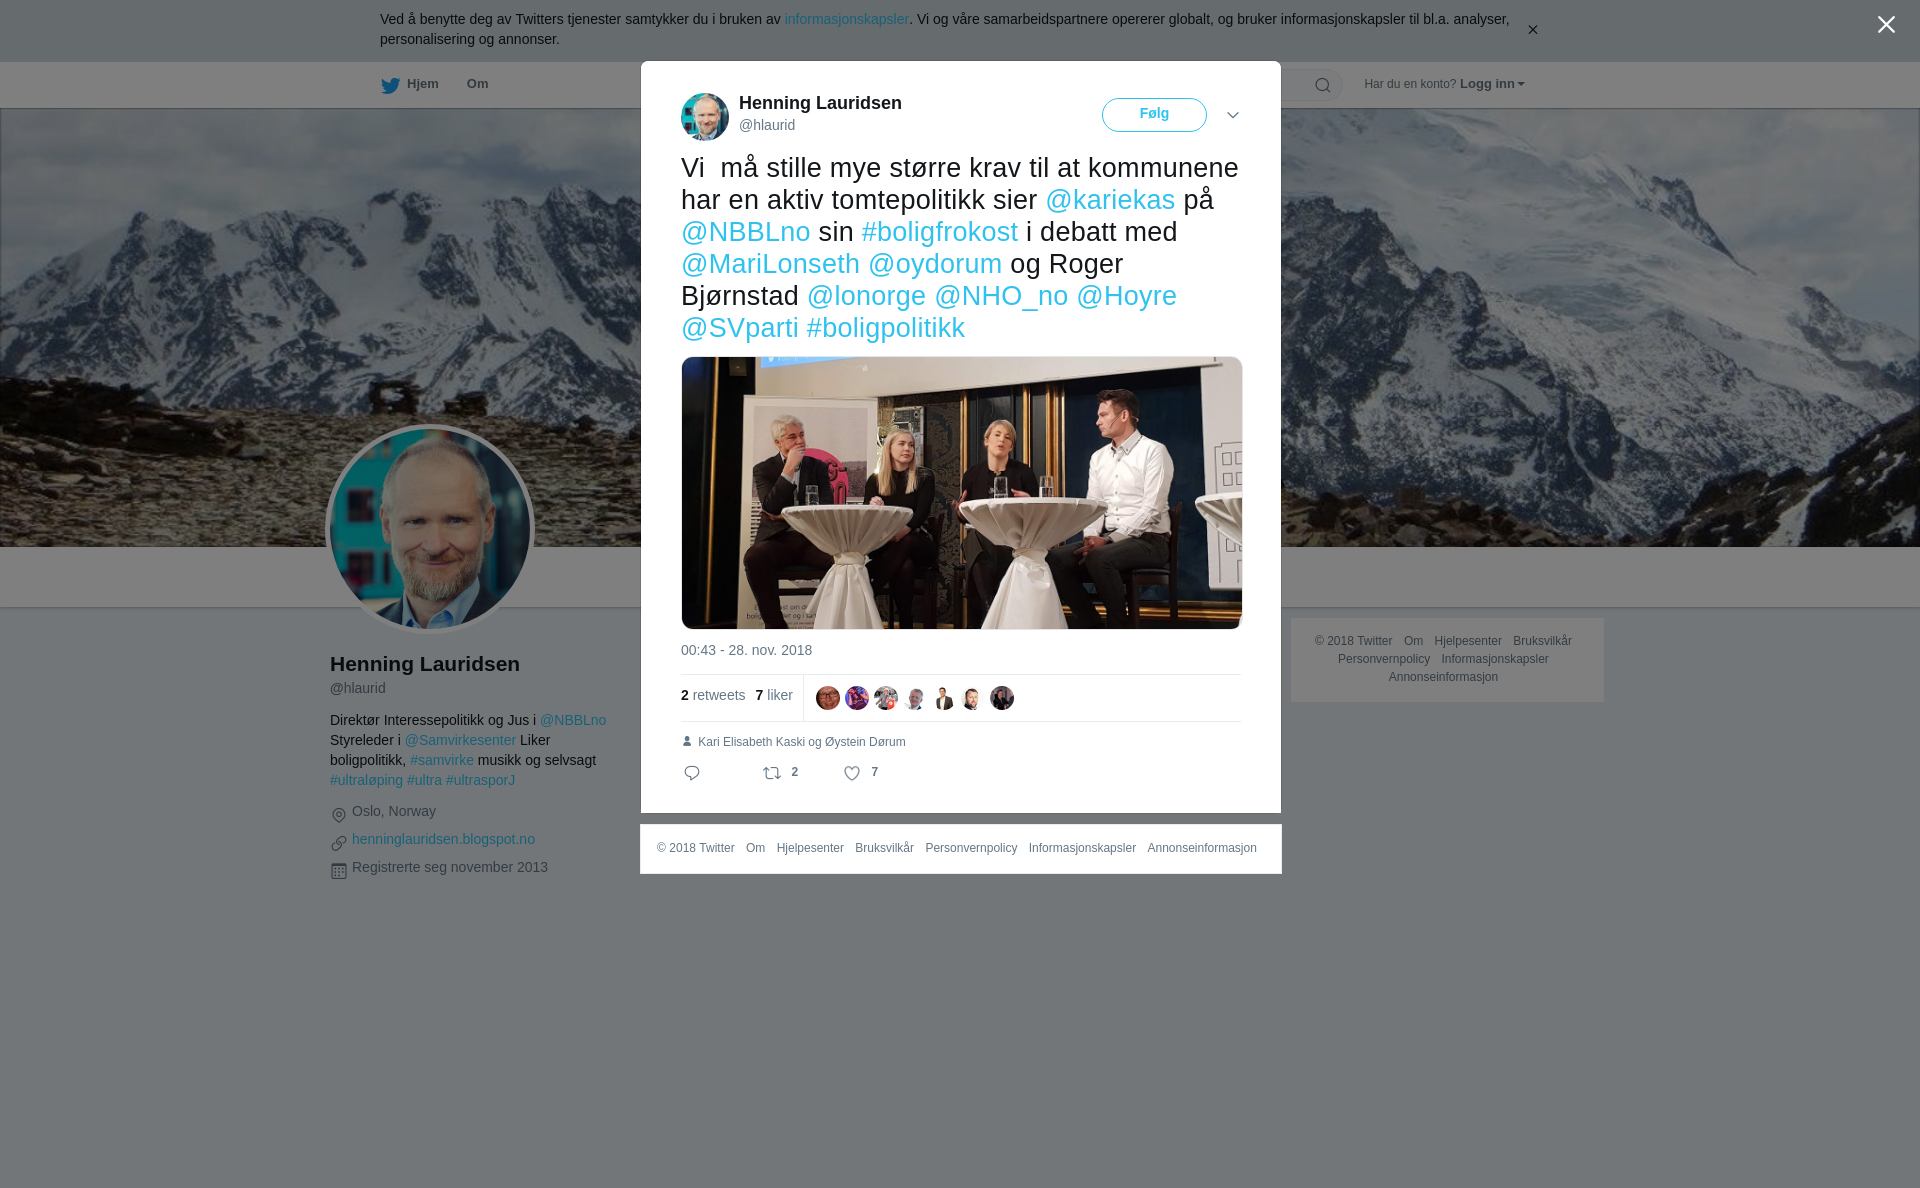
Task: Expand the tweet options chevron menu
Action: pos(1233,115)
